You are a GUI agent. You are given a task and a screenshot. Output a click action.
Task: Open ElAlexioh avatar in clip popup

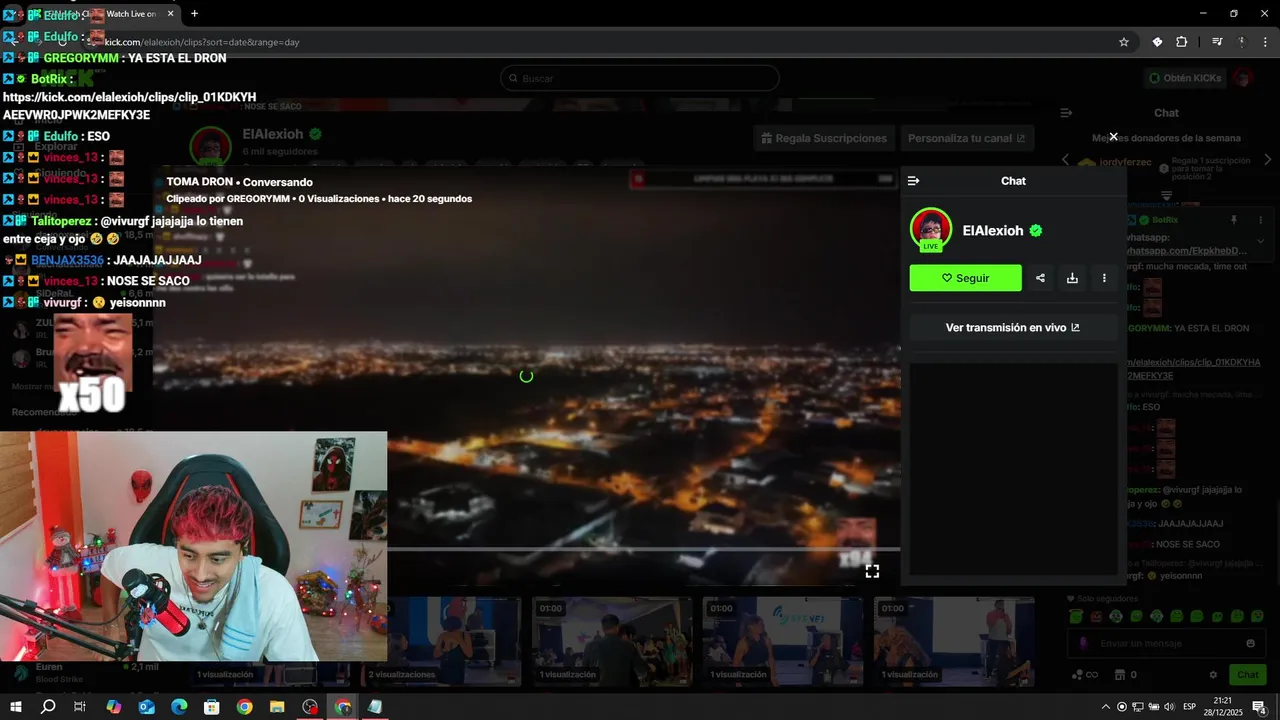pyautogui.click(x=931, y=230)
